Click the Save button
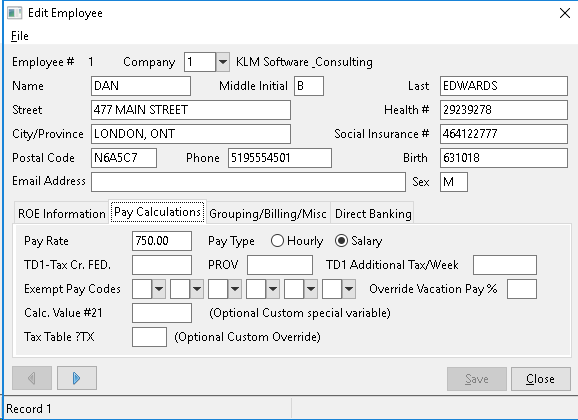 click(477, 379)
